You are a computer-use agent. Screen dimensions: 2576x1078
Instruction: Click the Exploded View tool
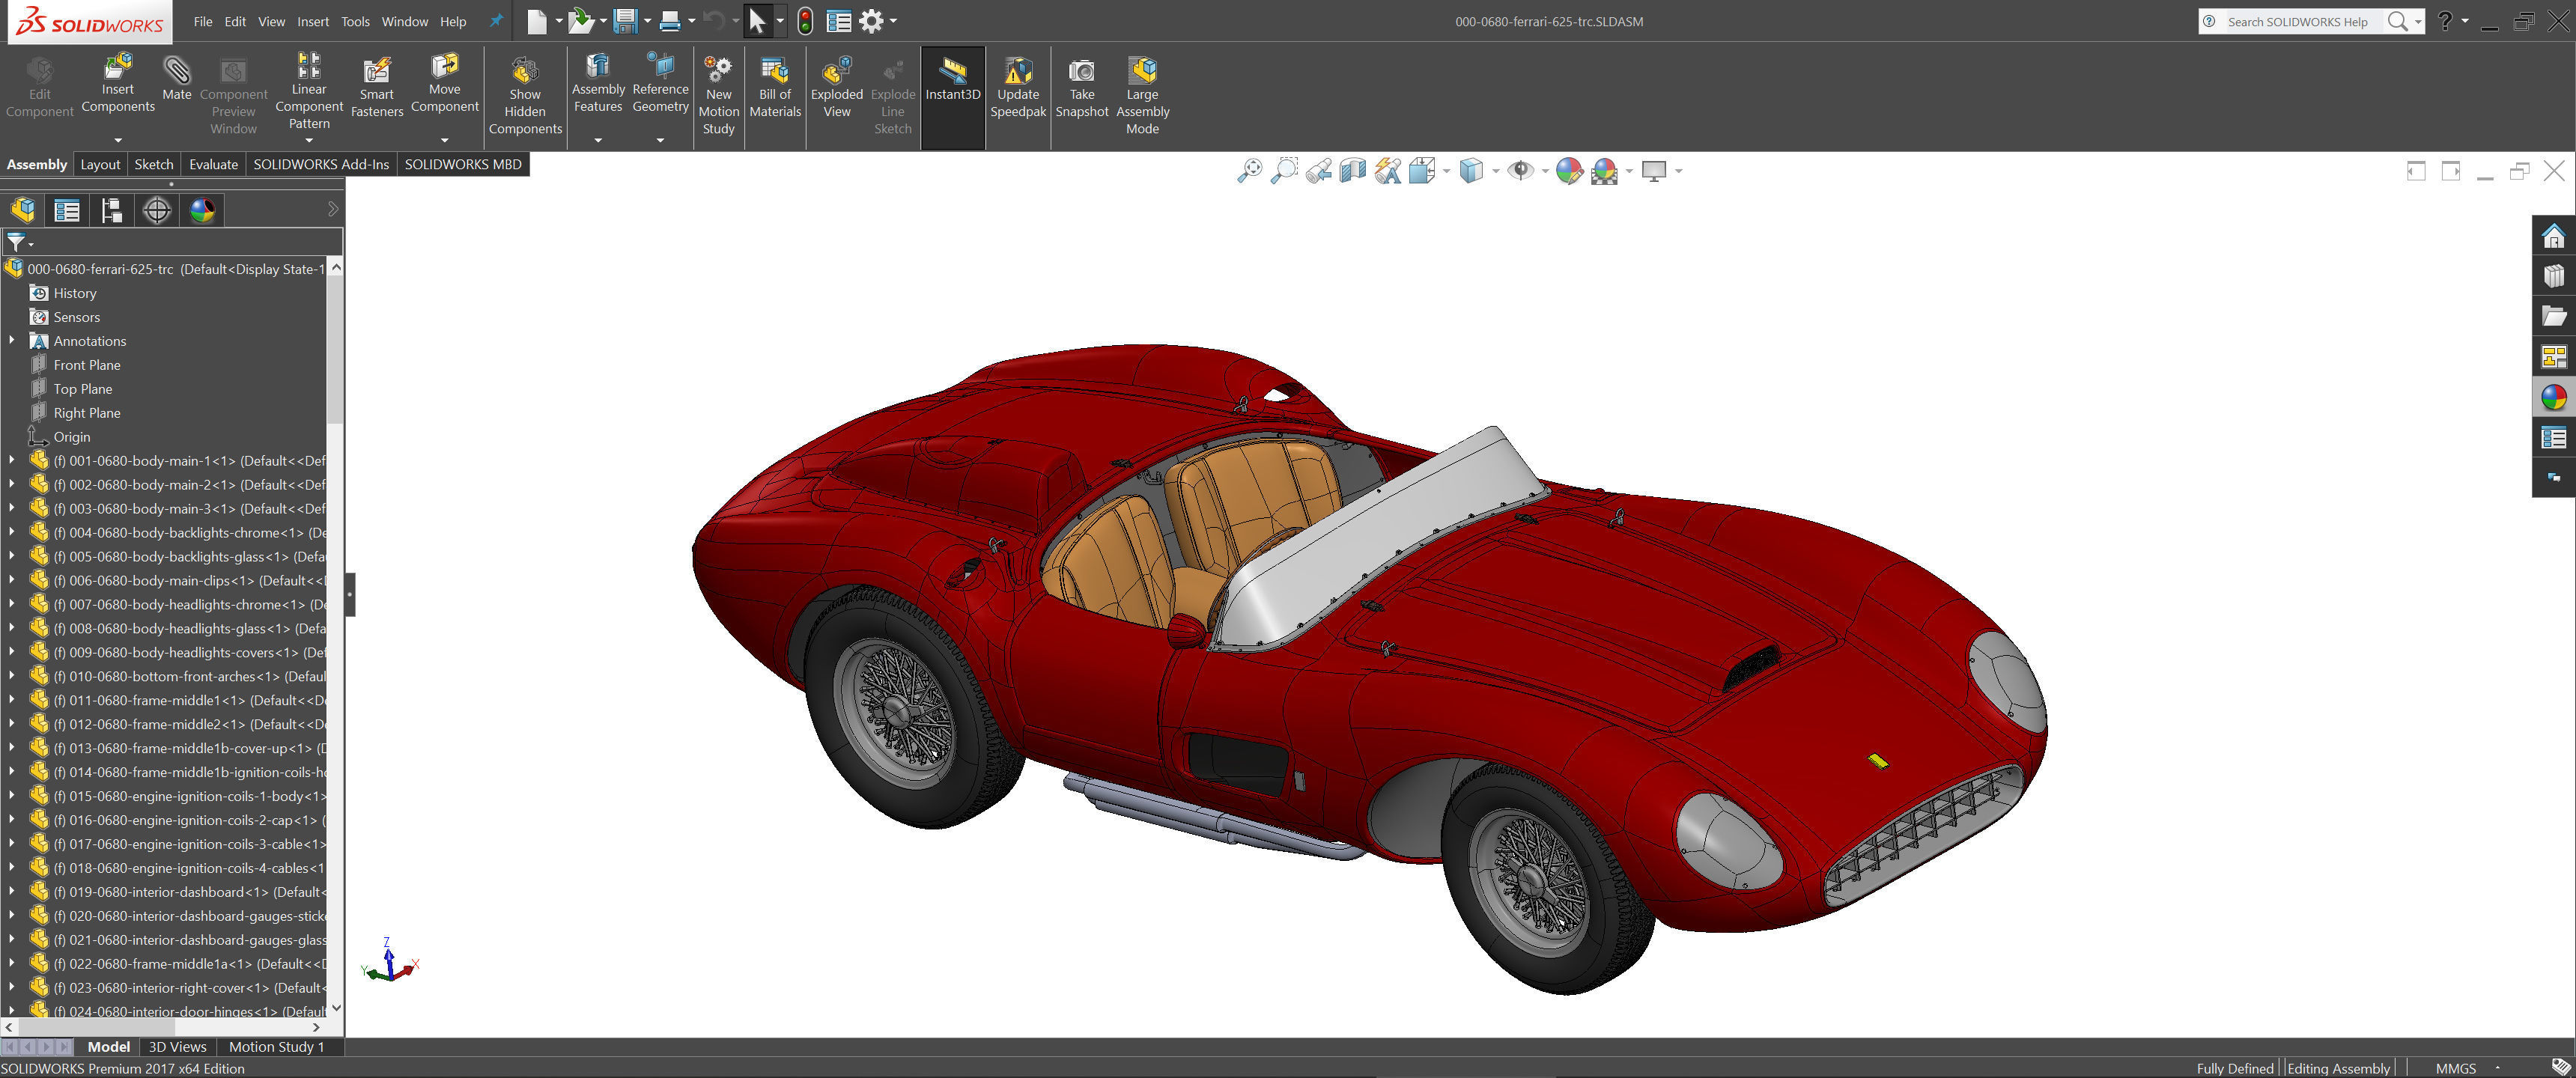(x=836, y=88)
